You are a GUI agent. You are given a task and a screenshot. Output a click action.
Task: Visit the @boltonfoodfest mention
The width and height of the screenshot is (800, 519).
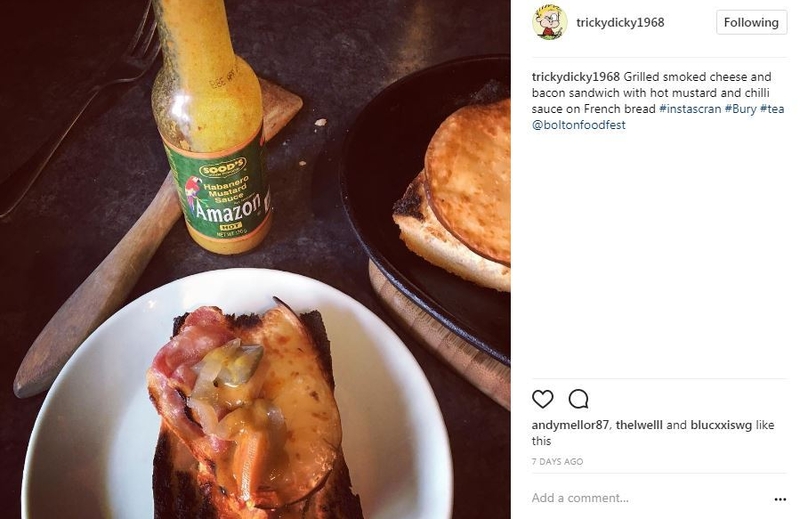coord(578,125)
